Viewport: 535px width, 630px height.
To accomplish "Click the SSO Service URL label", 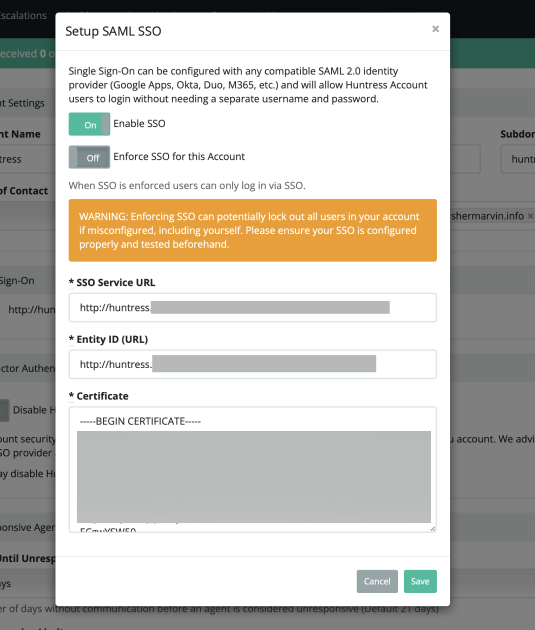I will pos(116,282).
